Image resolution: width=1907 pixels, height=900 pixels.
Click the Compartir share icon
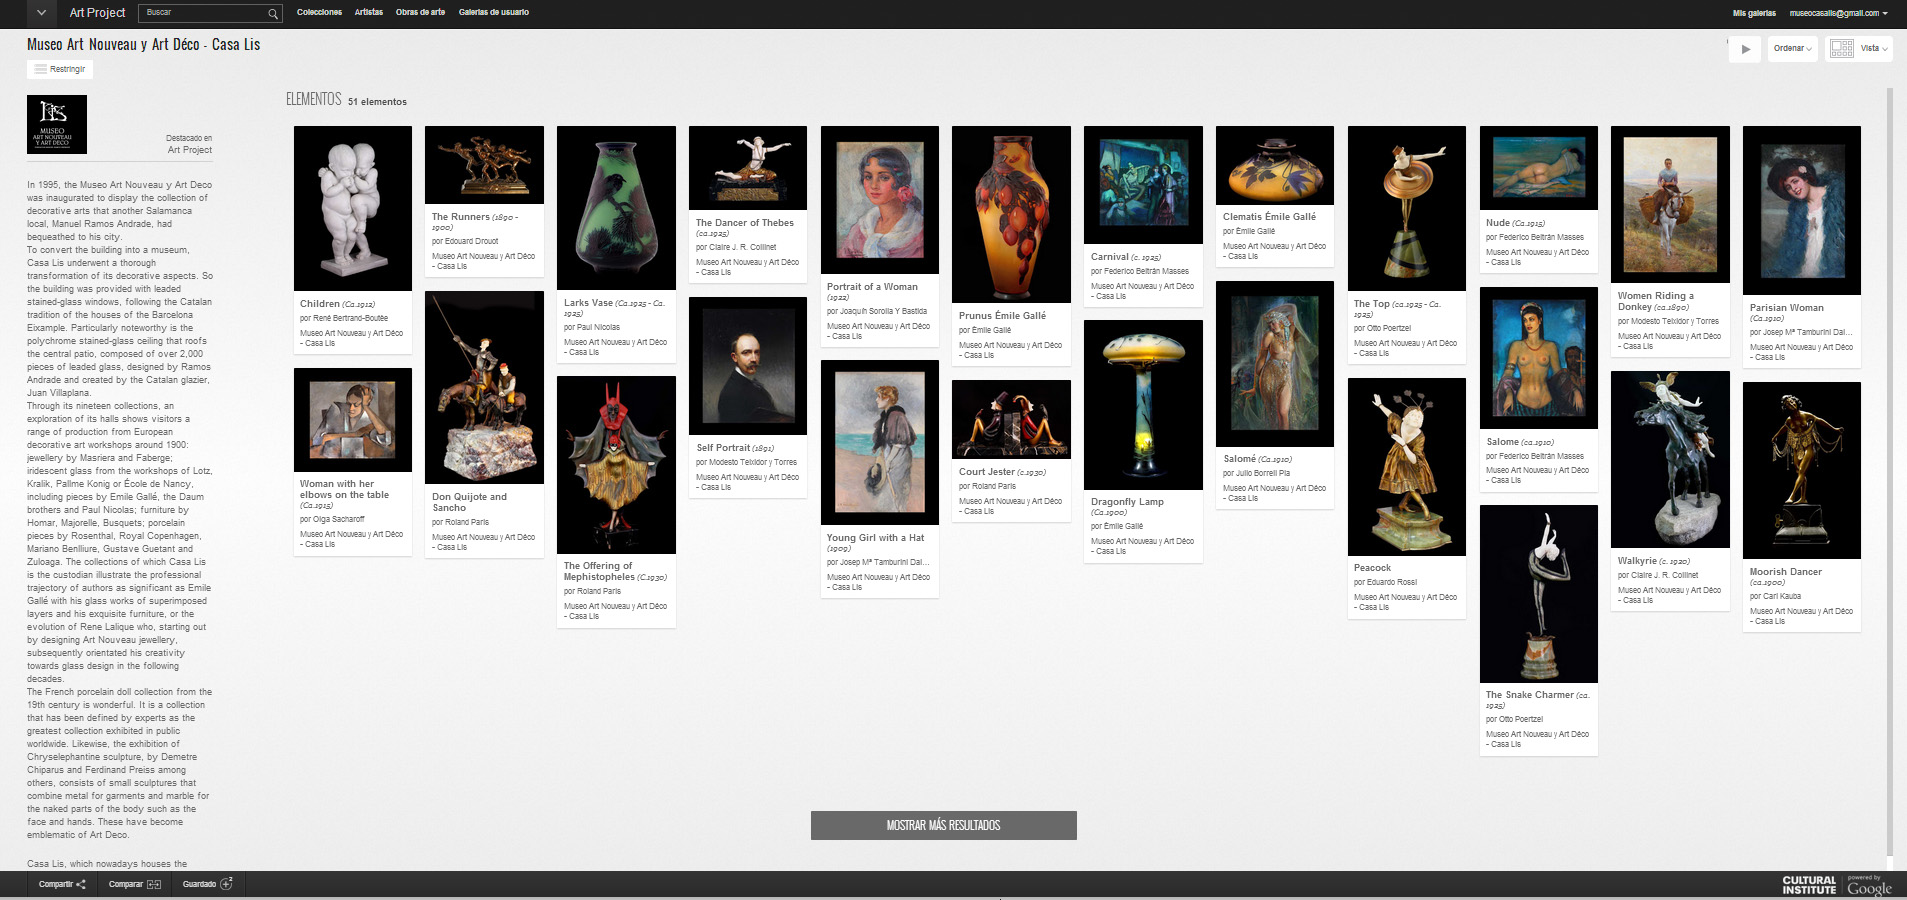click(81, 884)
